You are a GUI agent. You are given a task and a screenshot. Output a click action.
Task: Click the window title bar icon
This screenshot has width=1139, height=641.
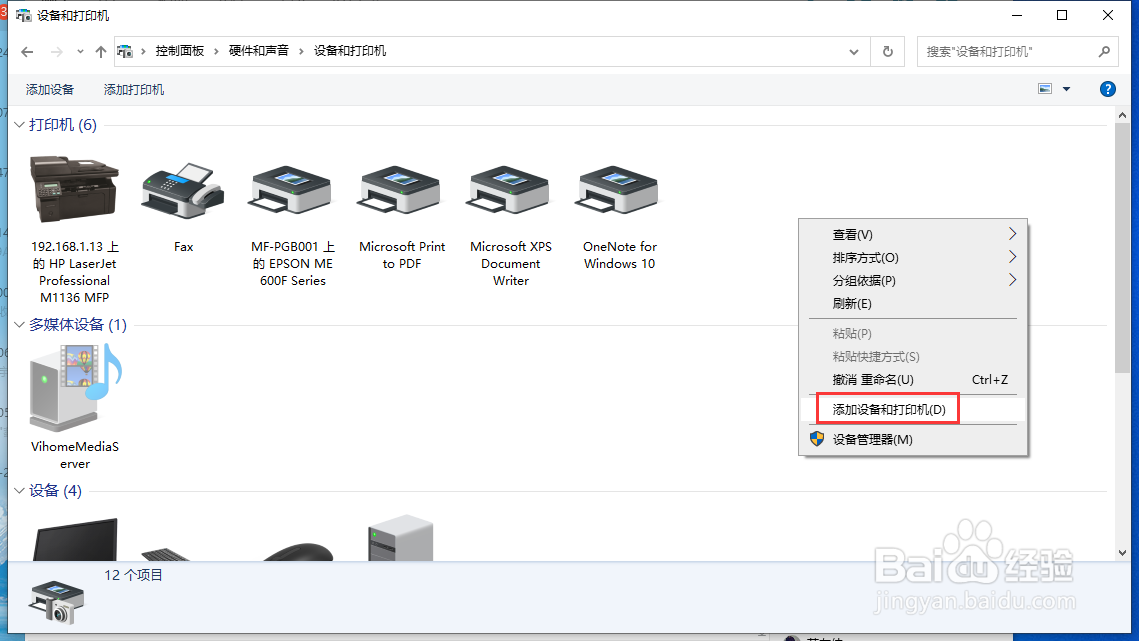(x=23, y=15)
